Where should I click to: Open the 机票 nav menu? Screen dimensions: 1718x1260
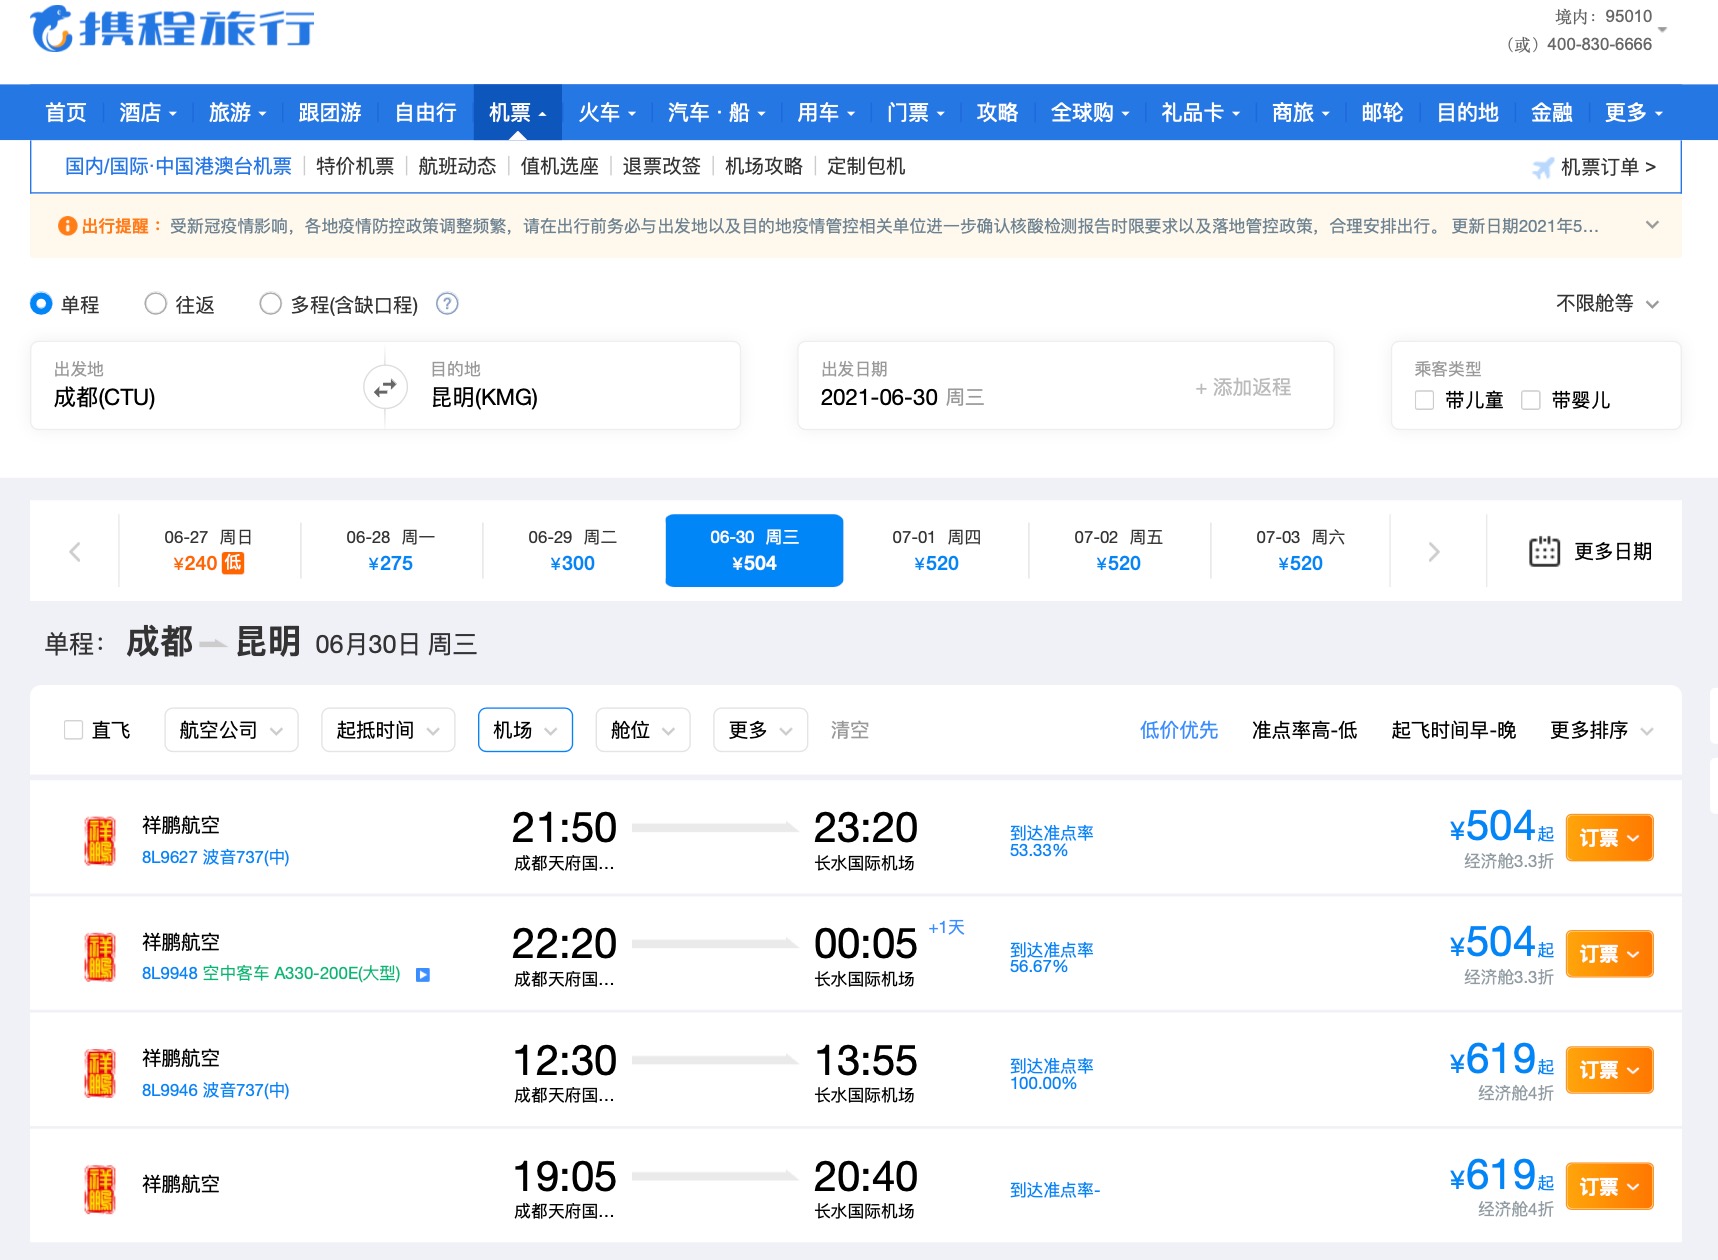click(x=518, y=112)
